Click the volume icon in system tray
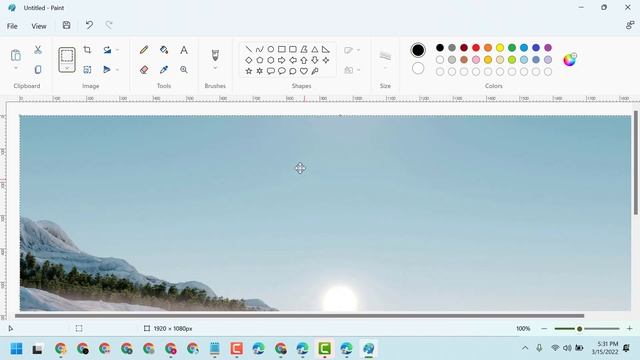The width and height of the screenshot is (640, 360). click(567, 348)
